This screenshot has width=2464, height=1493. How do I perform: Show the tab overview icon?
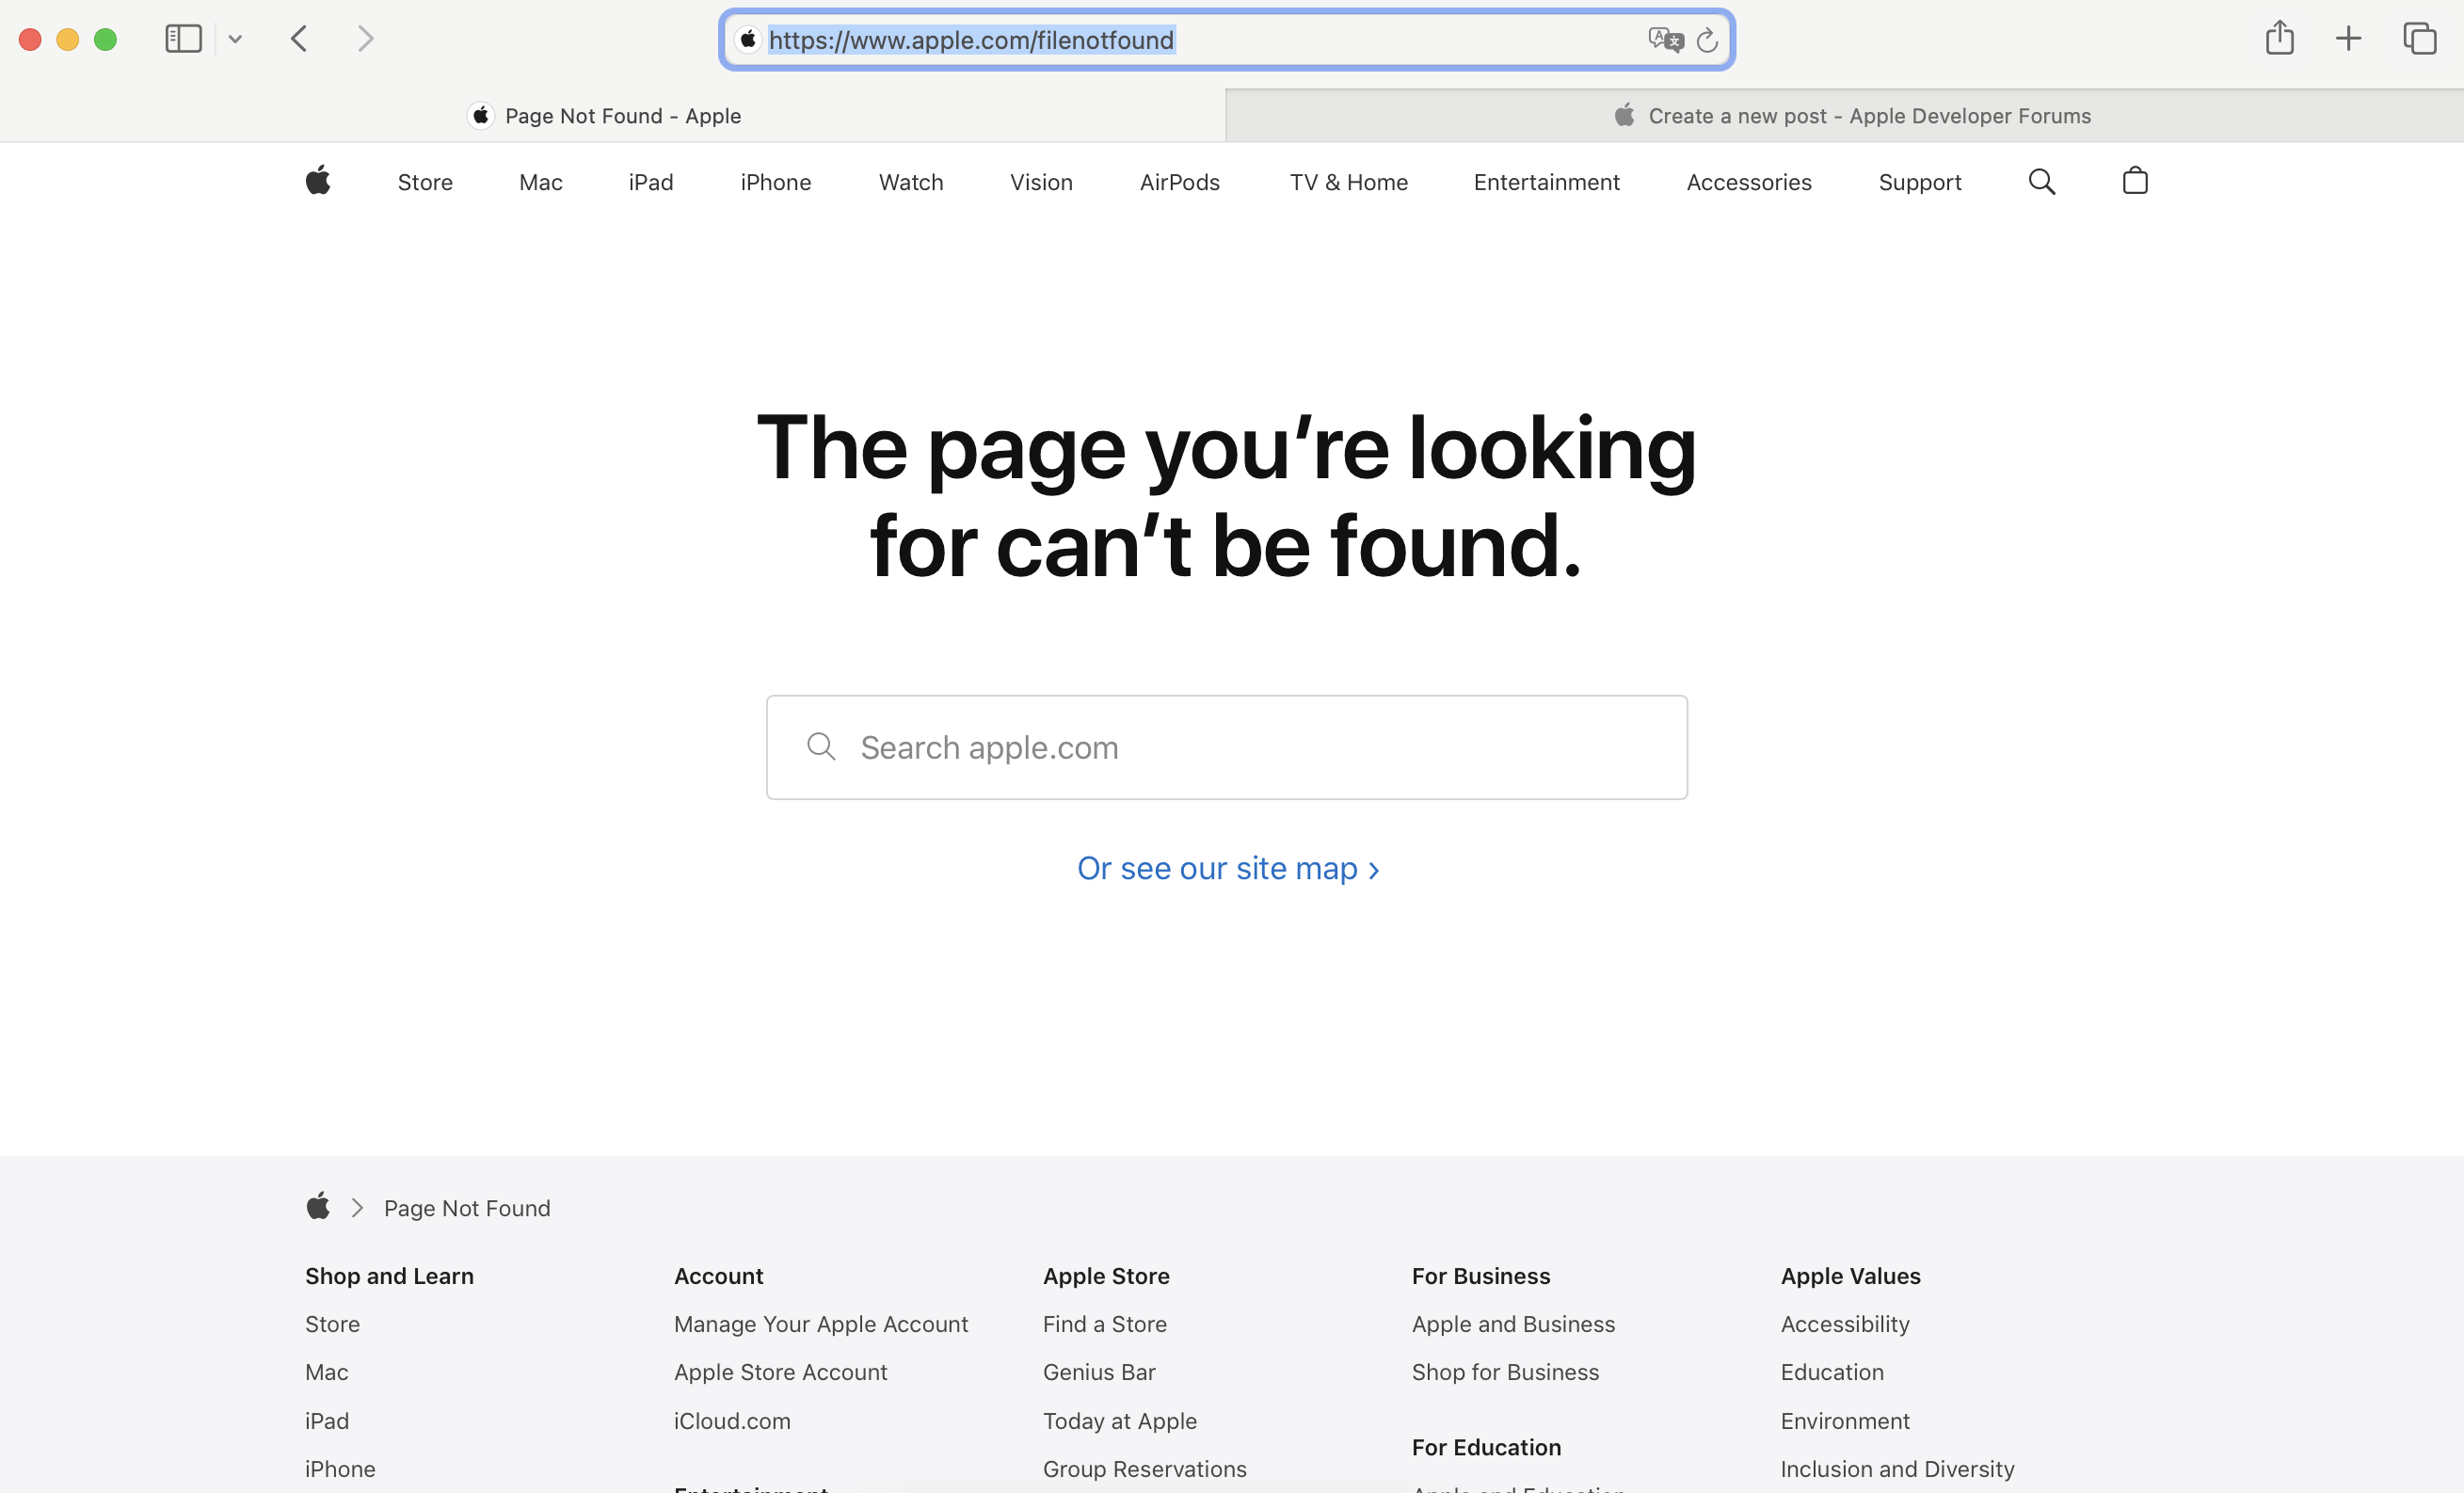[2419, 39]
